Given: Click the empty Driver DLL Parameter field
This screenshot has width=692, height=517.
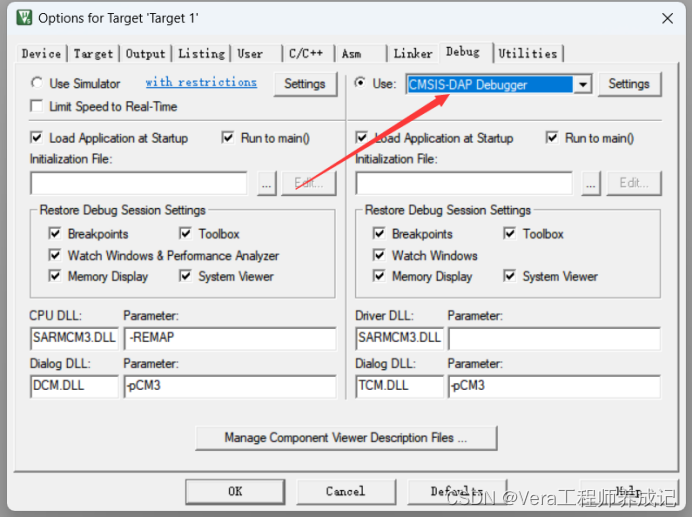Looking at the screenshot, I should 554,338.
